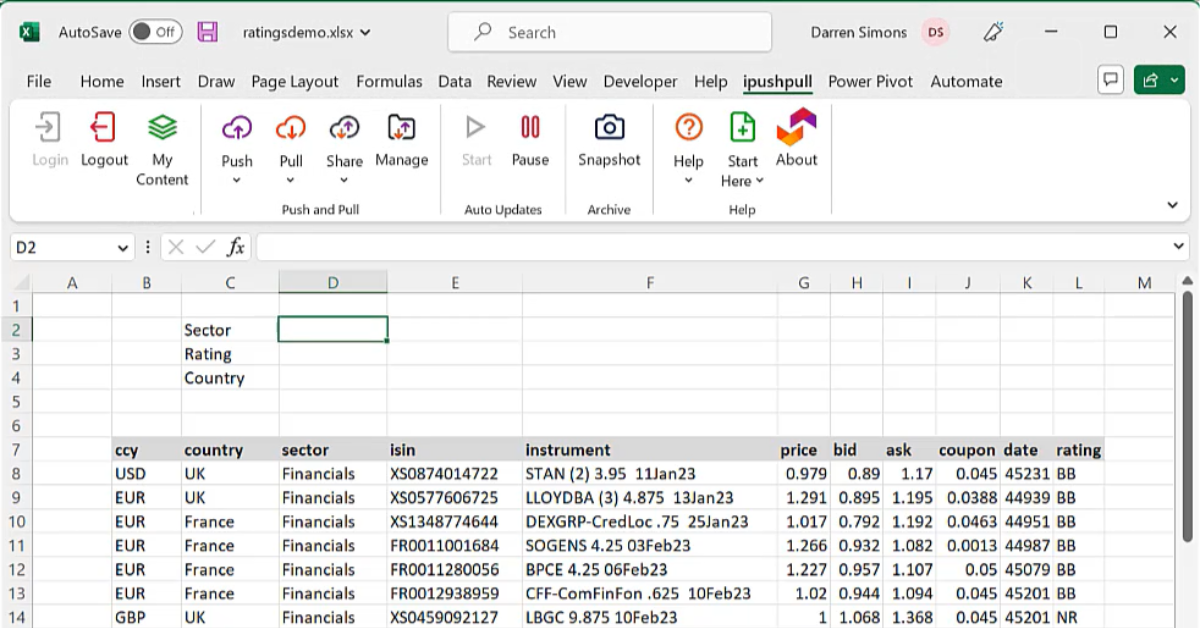Click in the Search box

pos(610,32)
